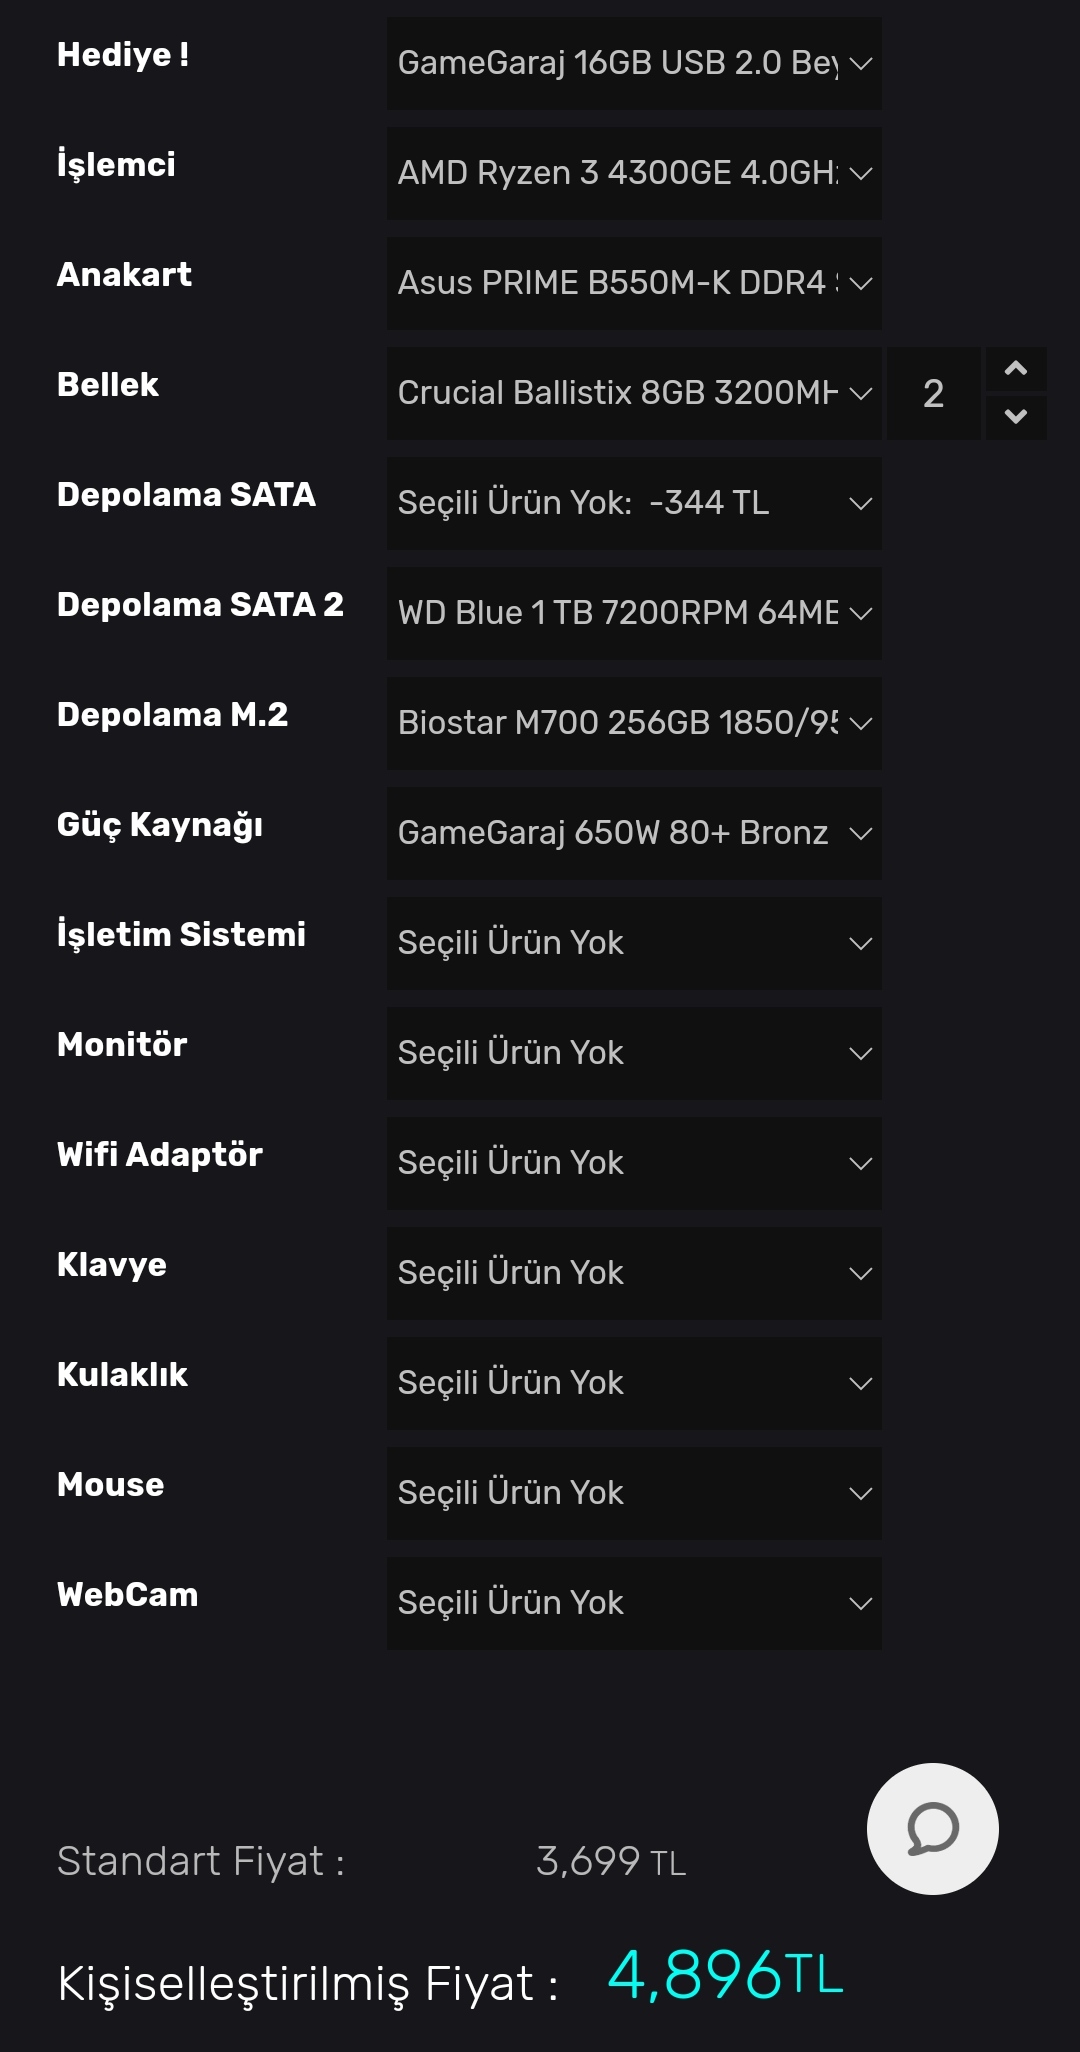Screen dimensions: 1080x2052
Task: Select the Depolama SATA 2 WD Blue dropdown
Action: [x=634, y=613]
